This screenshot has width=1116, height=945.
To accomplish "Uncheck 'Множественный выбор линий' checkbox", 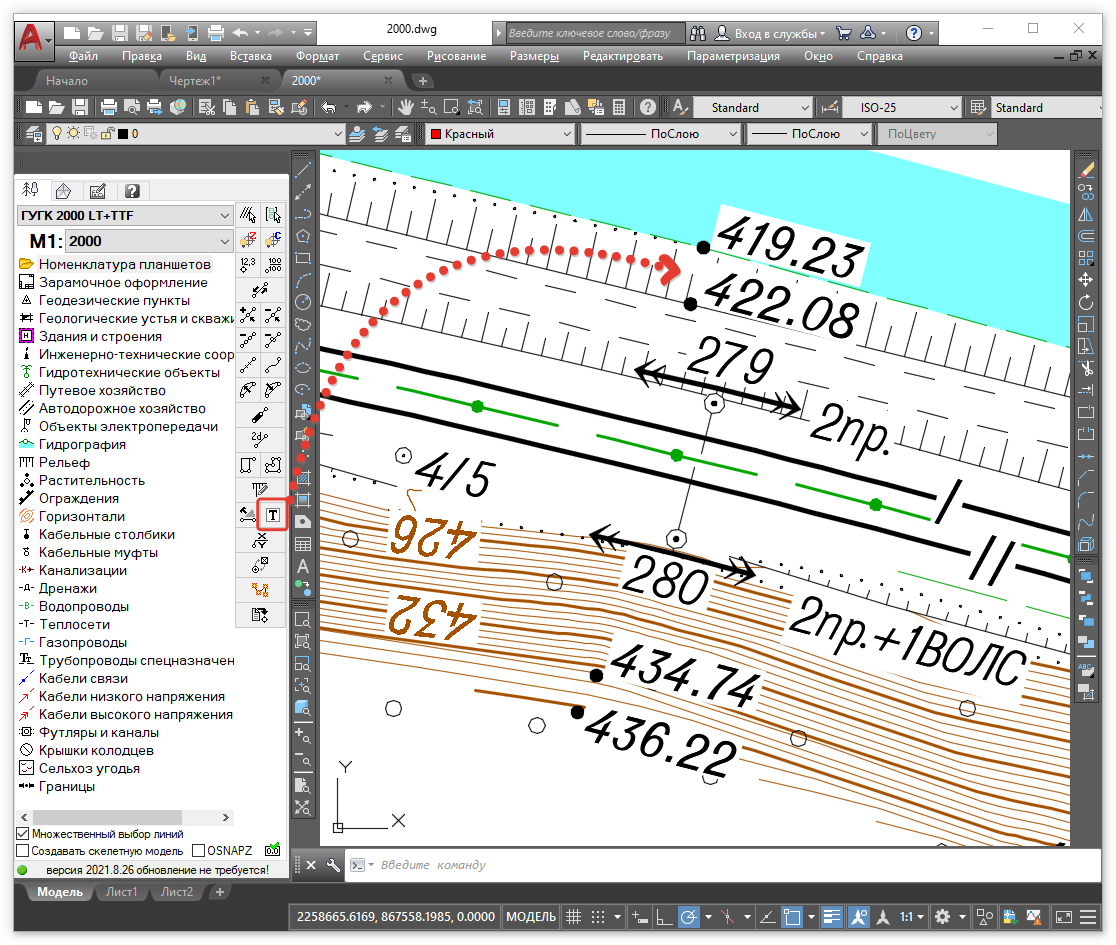I will 23,834.
